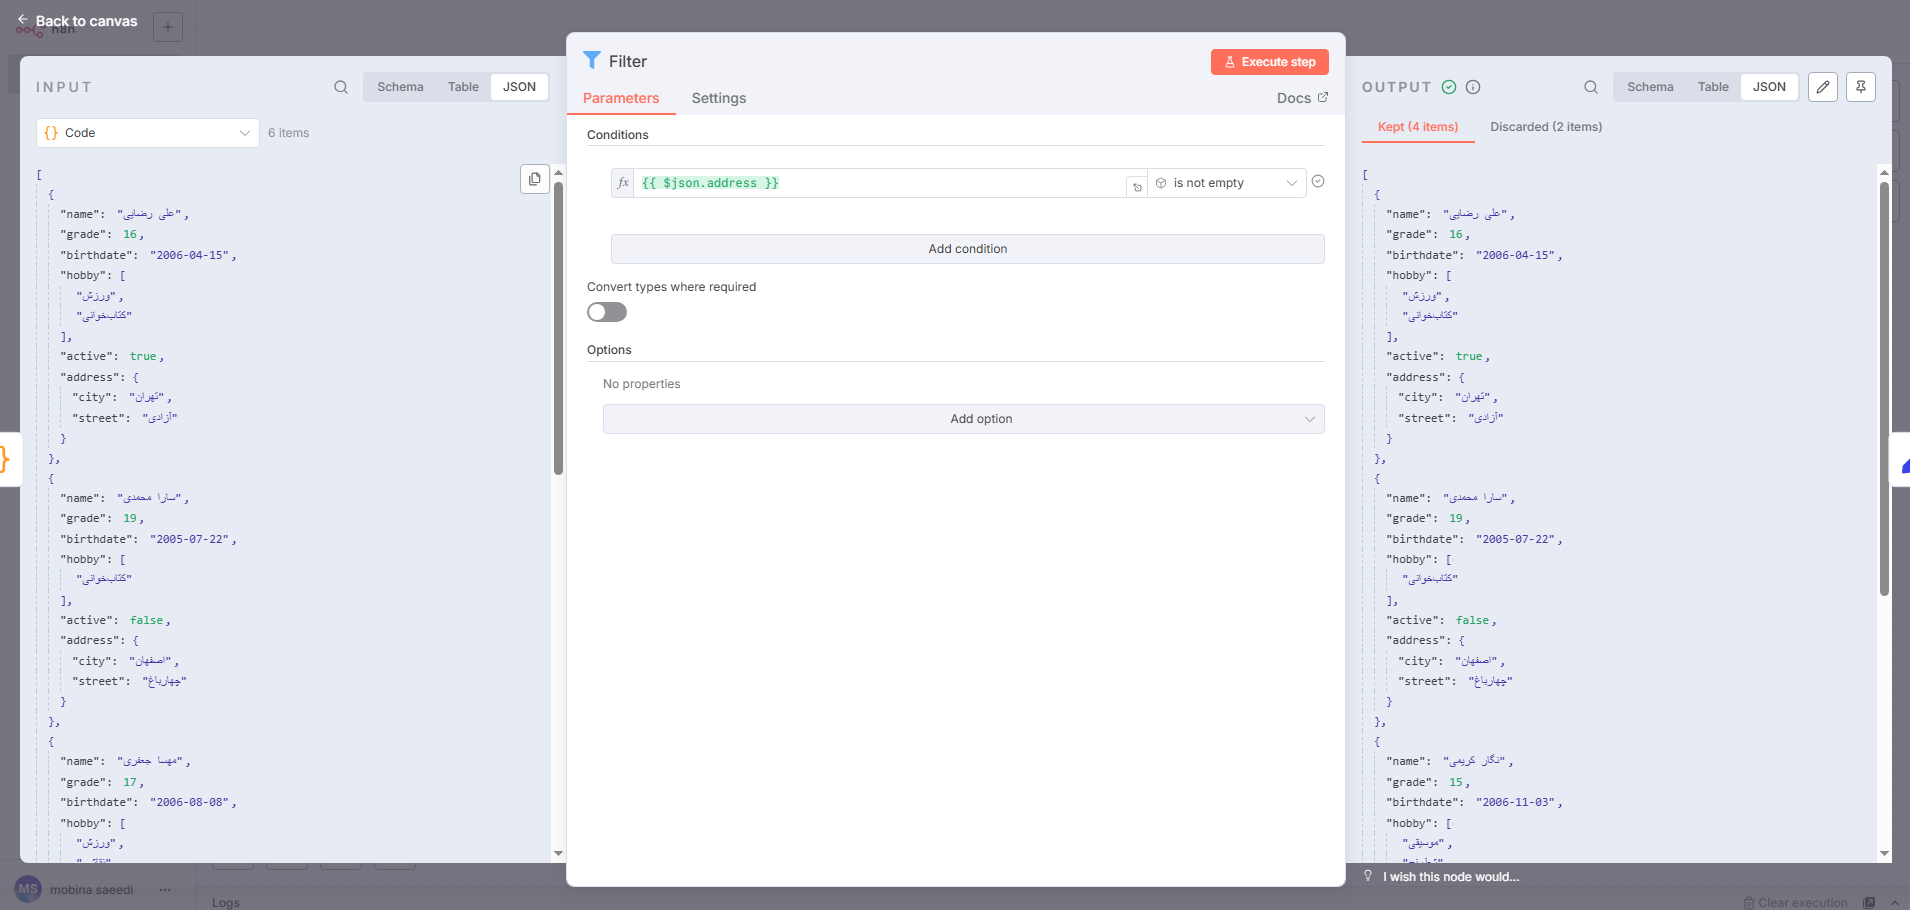Toggle the condition checkmark indicator
This screenshot has height=910, width=1910.
[x=1318, y=182]
